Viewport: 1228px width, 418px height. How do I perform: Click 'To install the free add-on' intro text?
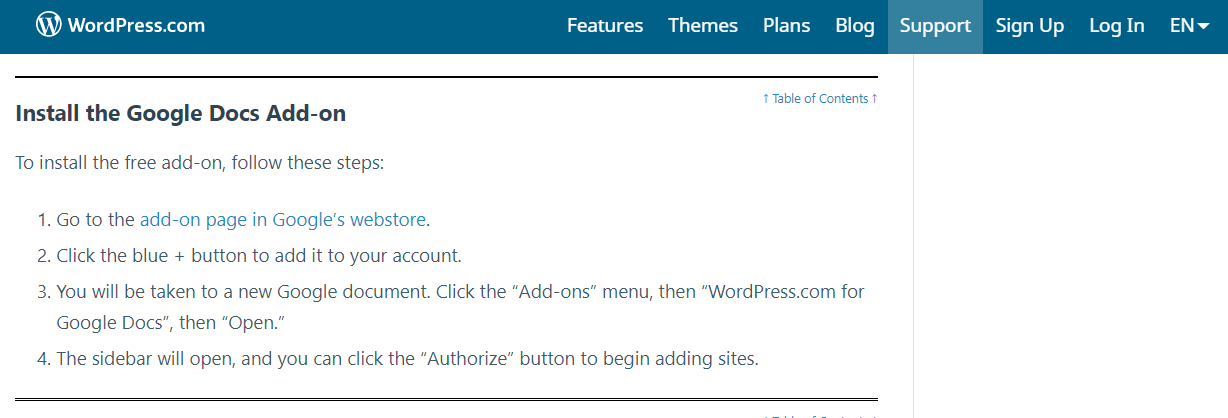(x=199, y=162)
